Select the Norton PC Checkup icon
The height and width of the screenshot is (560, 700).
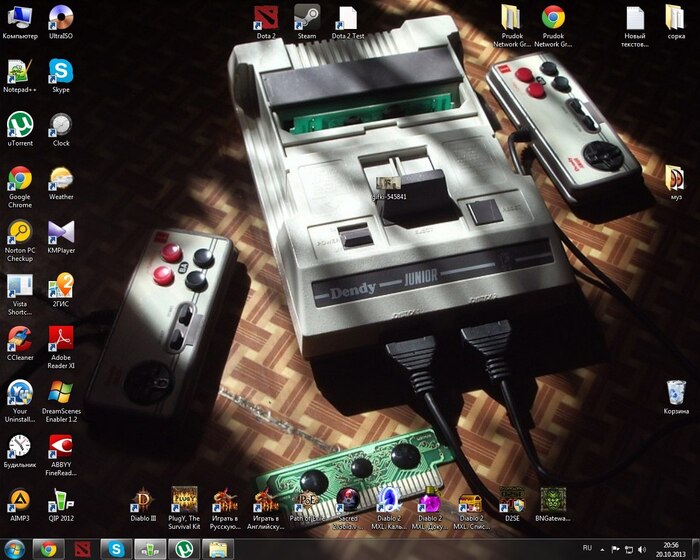(x=20, y=233)
